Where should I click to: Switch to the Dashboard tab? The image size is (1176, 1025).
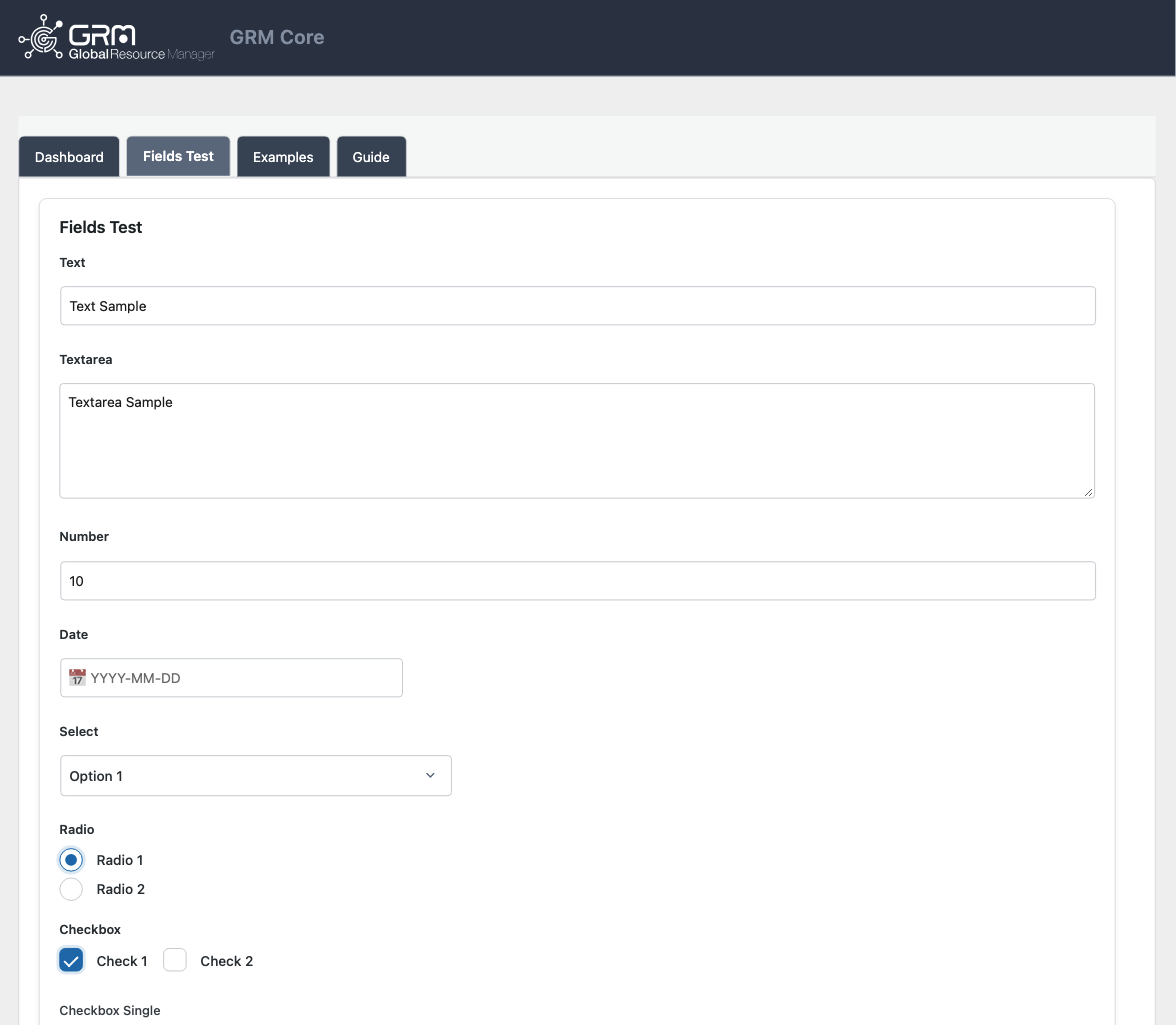[69, 157]
